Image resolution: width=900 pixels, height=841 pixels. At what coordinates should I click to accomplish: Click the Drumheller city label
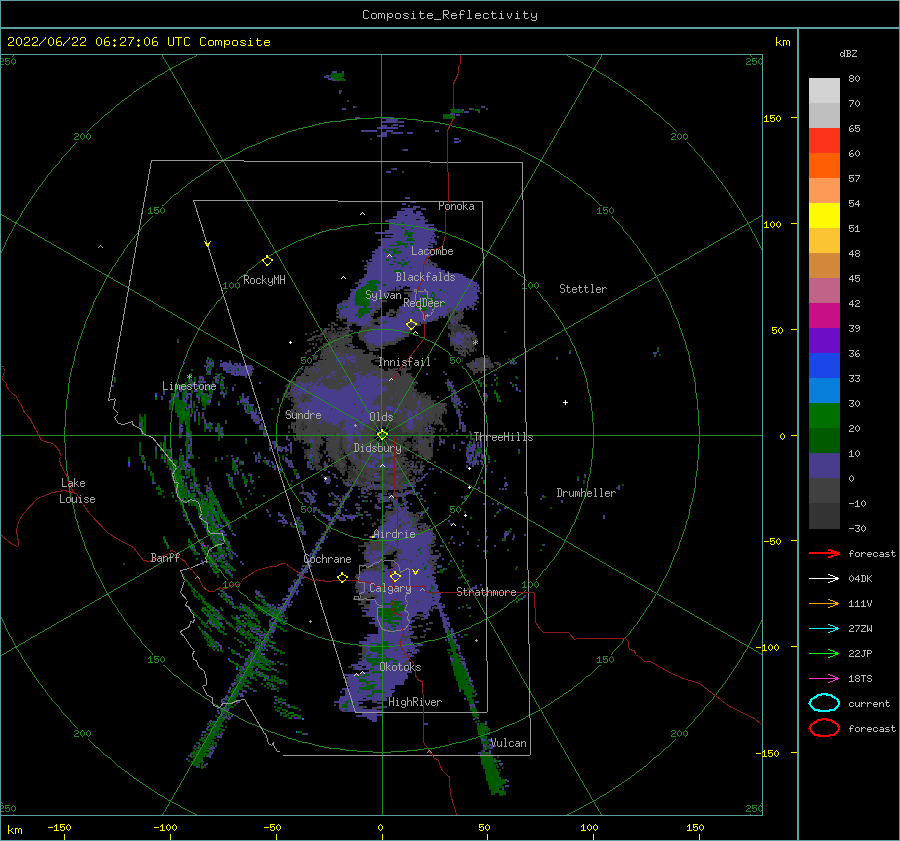[x=585, y=493]
